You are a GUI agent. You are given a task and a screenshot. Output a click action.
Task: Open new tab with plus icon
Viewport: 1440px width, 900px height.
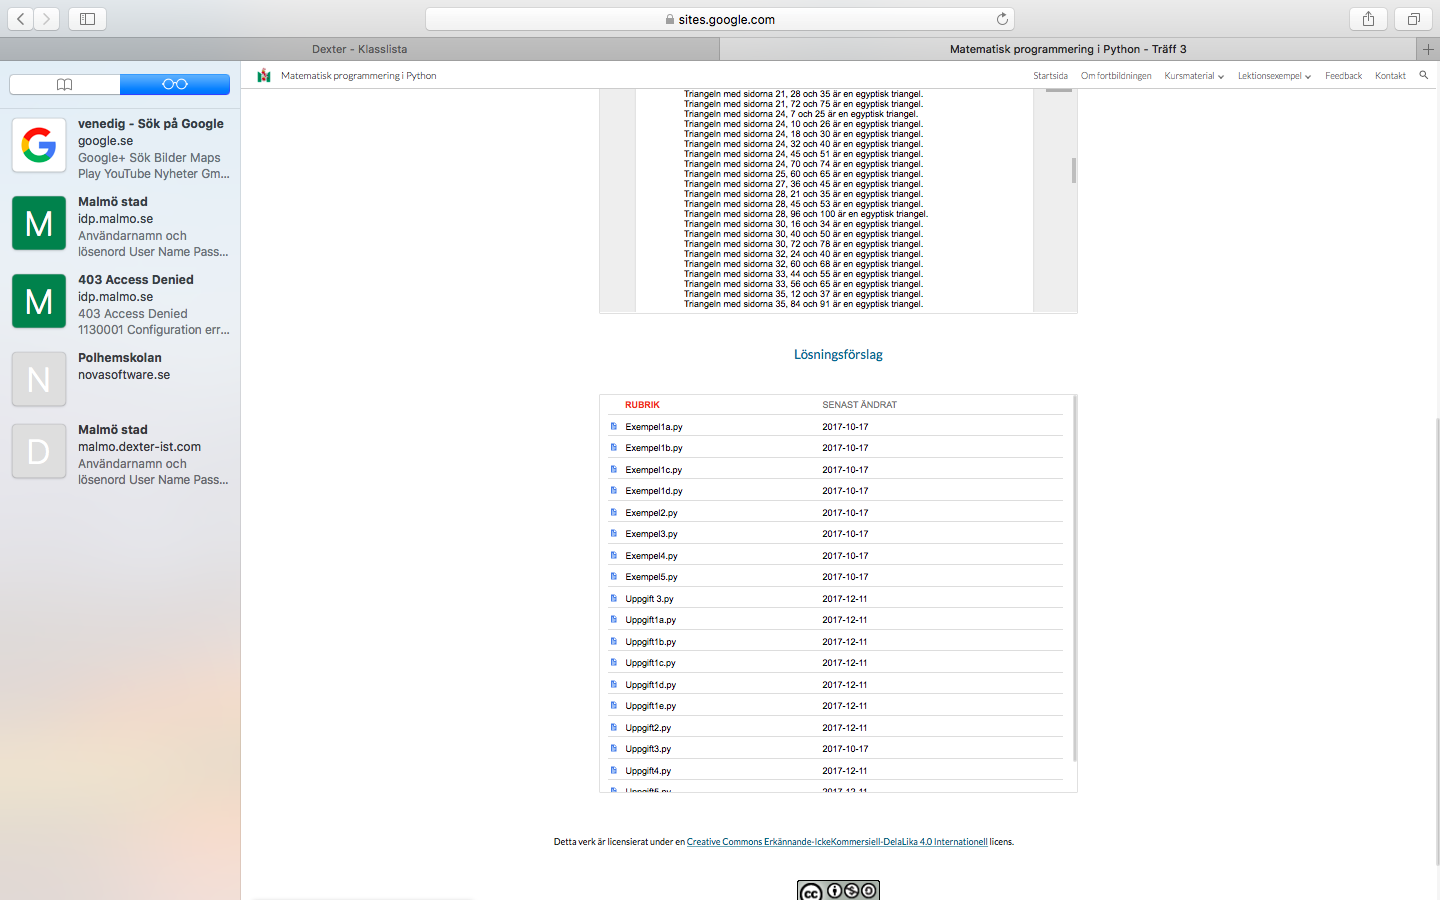(x=1428, y=49)
